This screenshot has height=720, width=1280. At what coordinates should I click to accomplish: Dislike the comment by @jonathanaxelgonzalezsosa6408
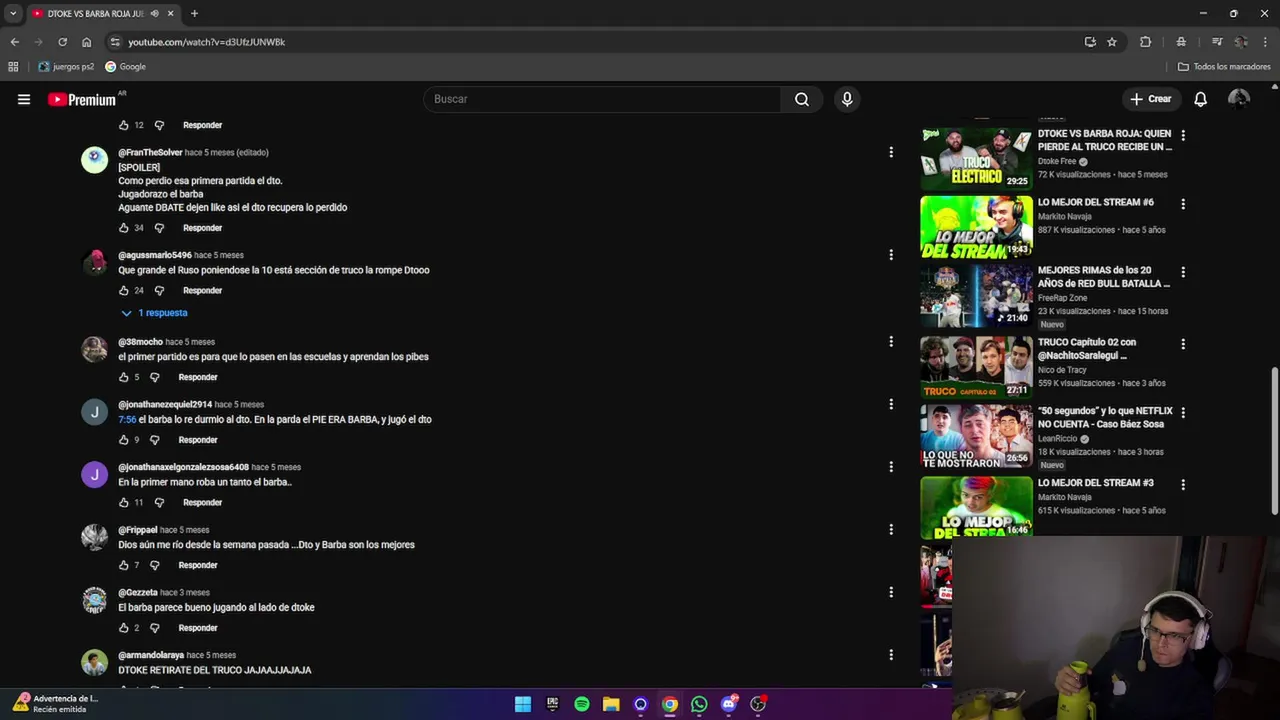click(159, 502)
